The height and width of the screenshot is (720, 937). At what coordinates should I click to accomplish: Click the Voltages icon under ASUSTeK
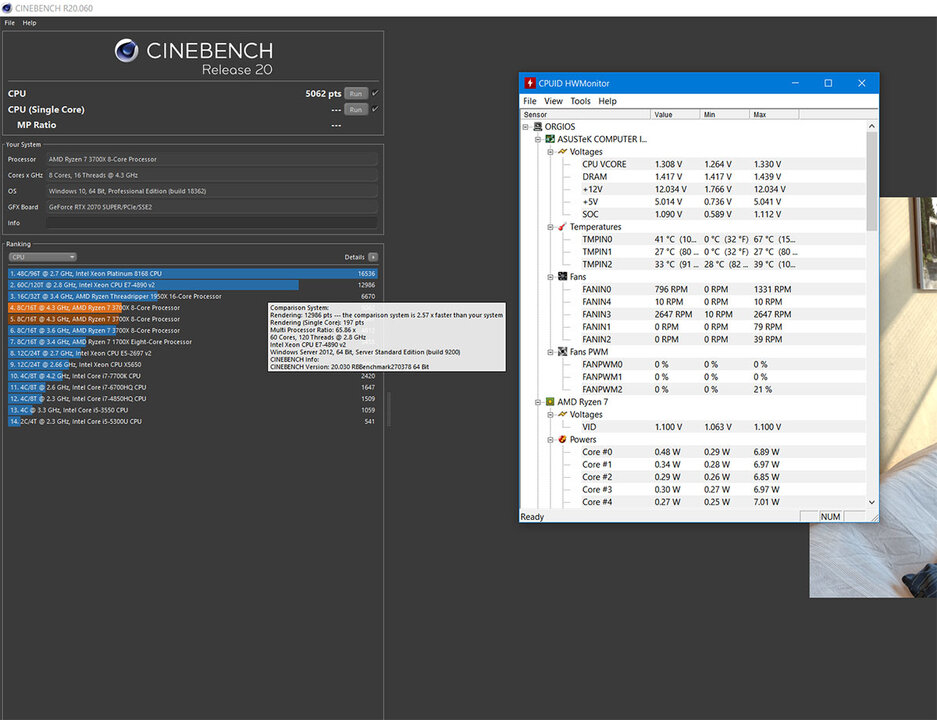tap(562, 152)
